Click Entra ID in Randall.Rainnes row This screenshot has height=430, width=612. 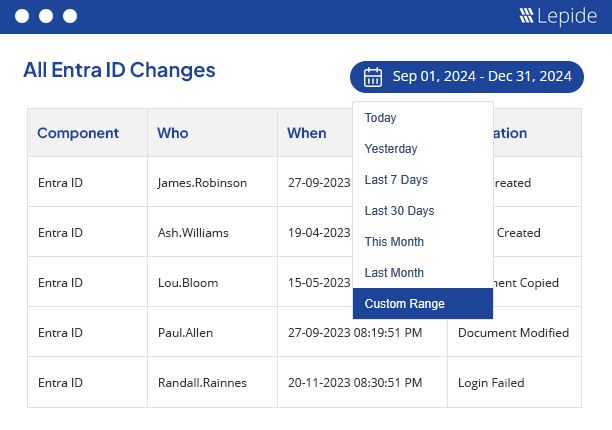(60, 383)
